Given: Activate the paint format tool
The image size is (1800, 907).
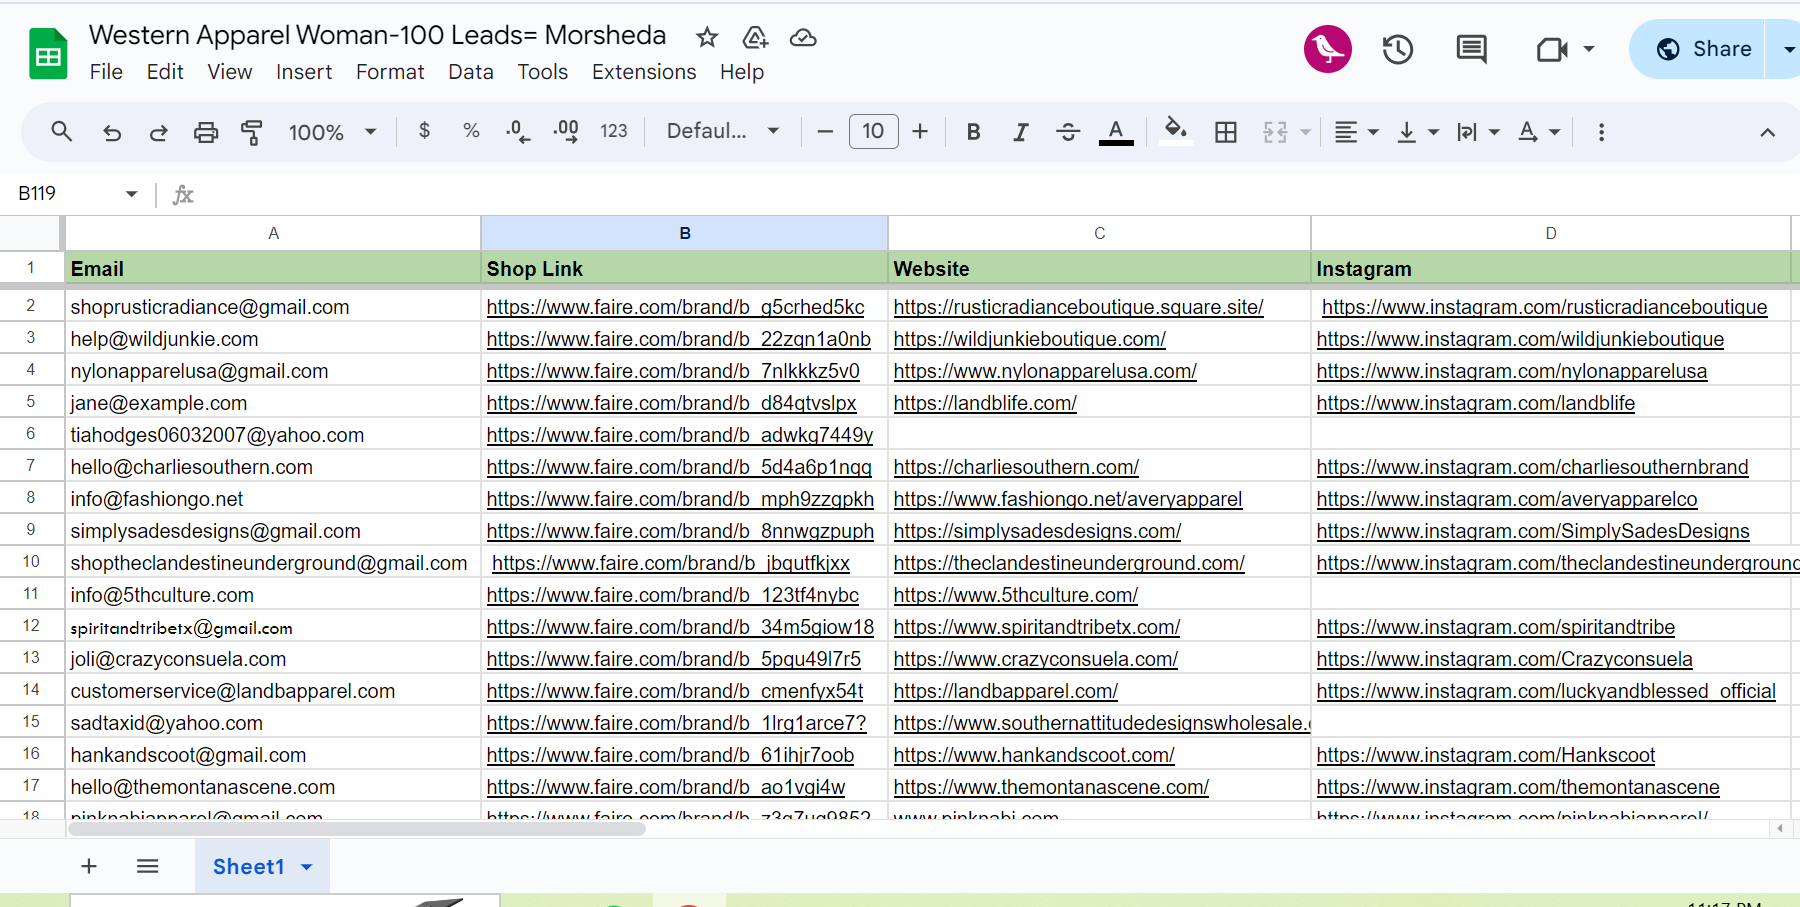Looking at the screenshot, I should (251, 132).
